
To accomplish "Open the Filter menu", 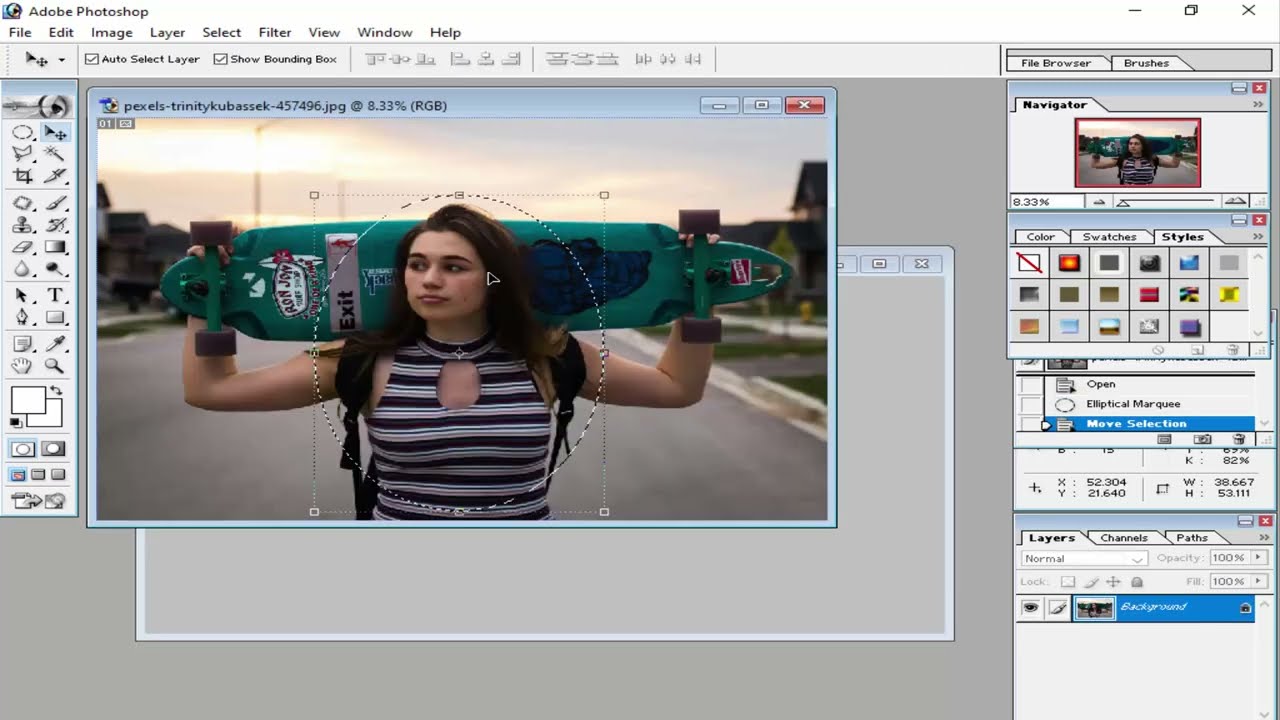I will pos(275,32).
